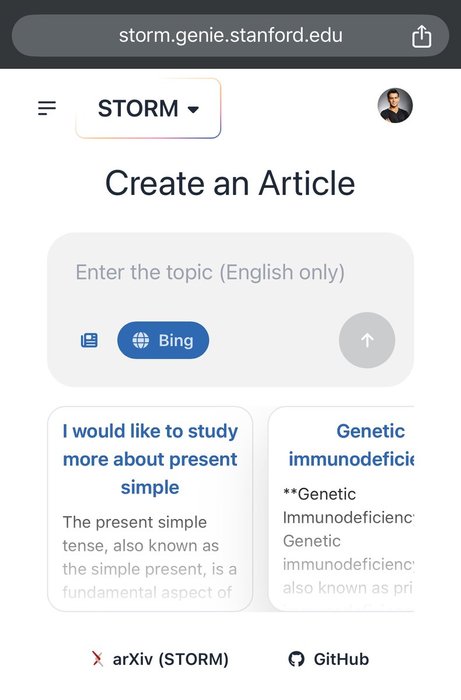Click the Create an Article heading

230,183
